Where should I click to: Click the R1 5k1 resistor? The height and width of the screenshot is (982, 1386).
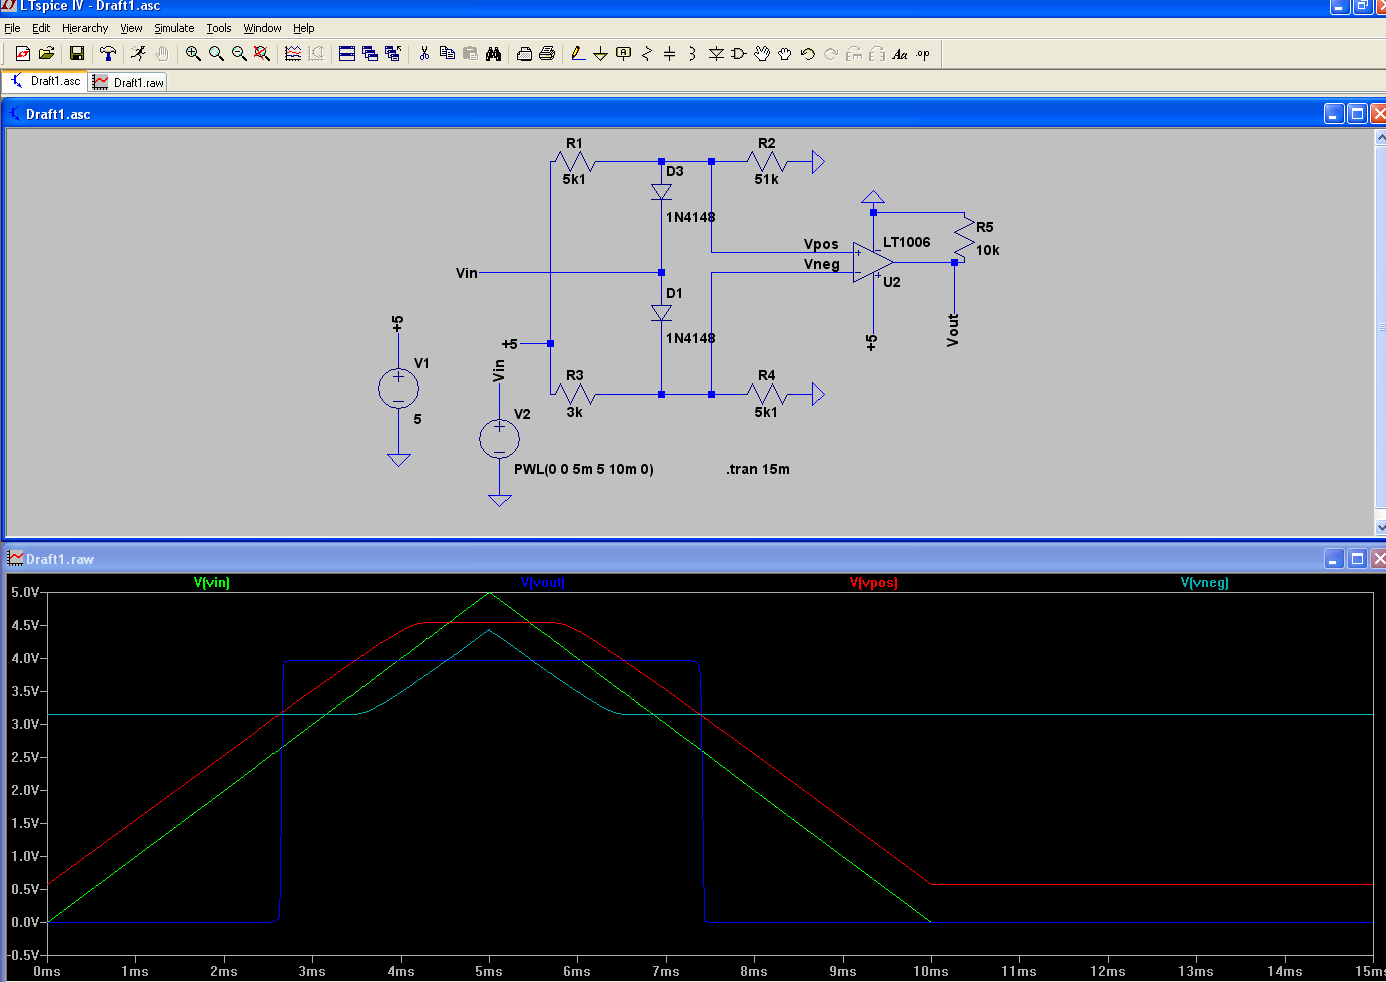[574, 161]
